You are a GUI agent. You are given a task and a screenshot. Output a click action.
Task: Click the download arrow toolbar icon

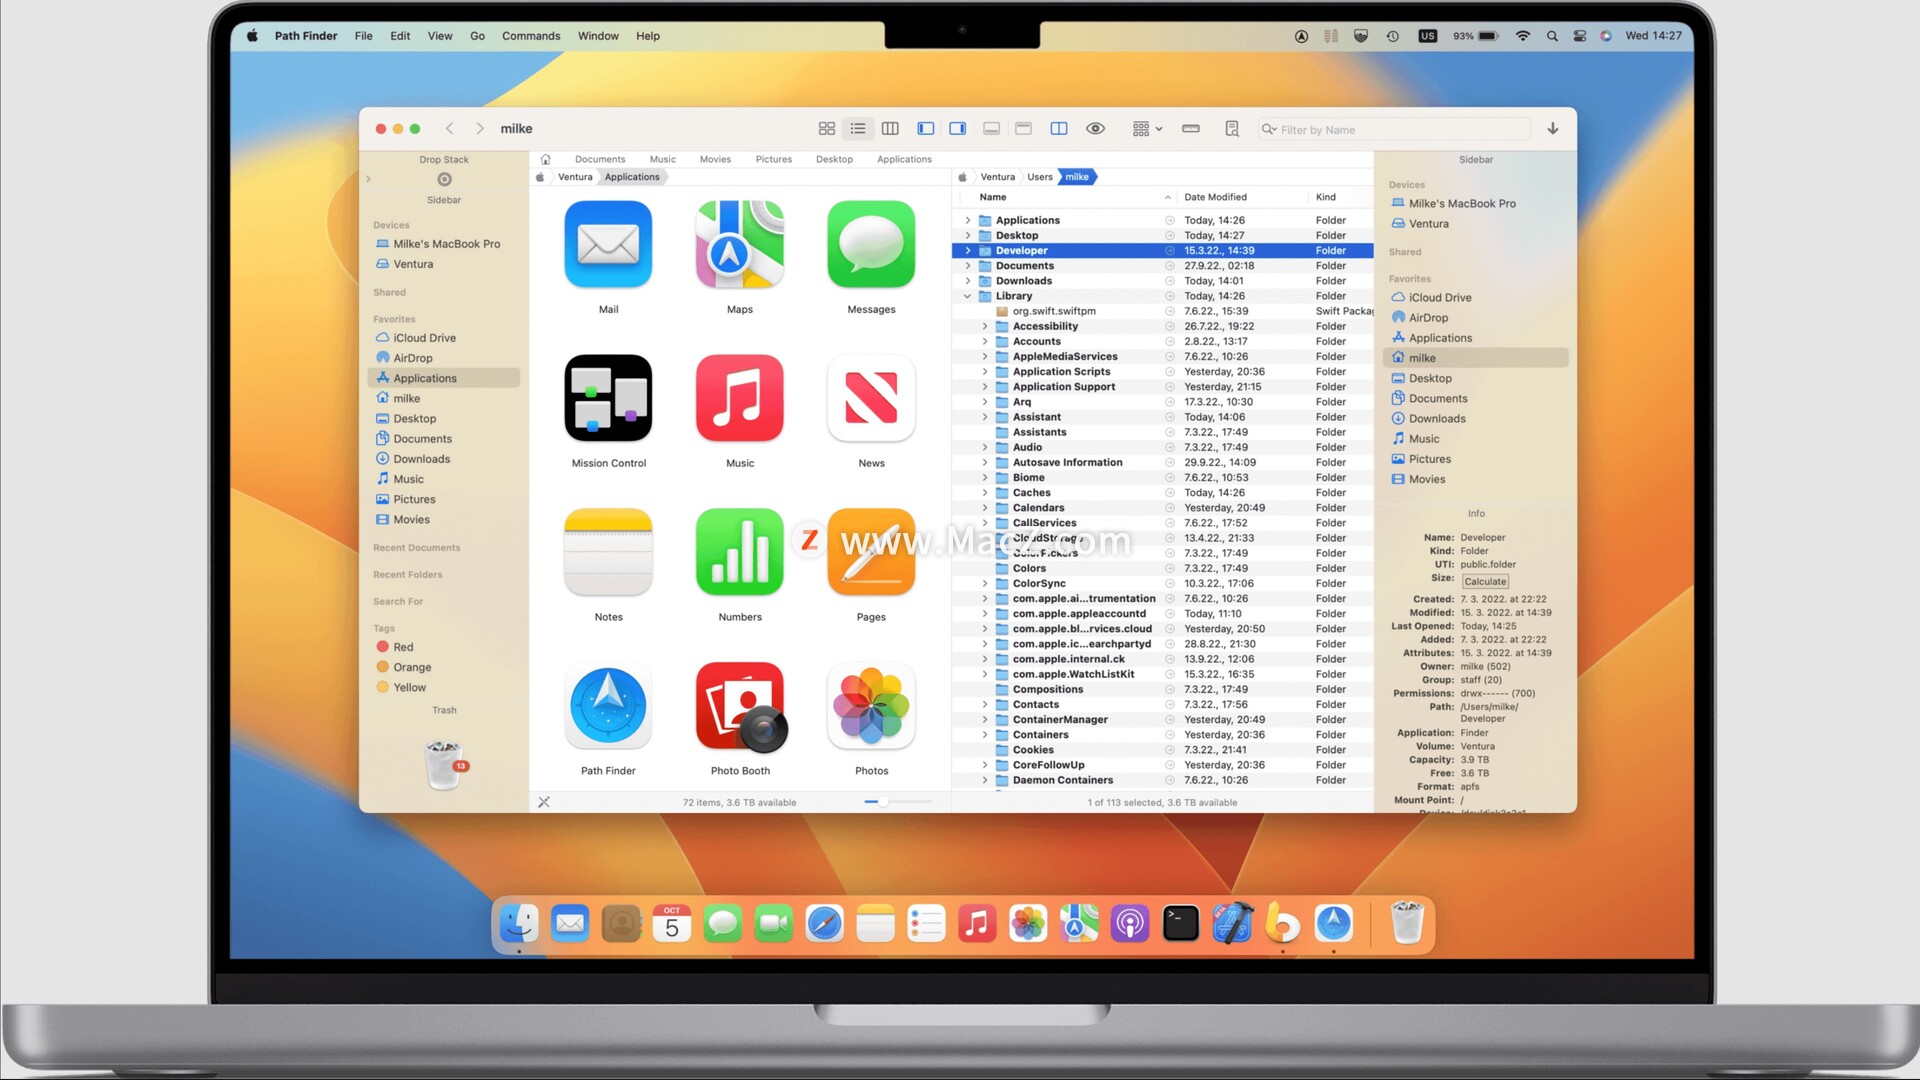point(1553,129)
